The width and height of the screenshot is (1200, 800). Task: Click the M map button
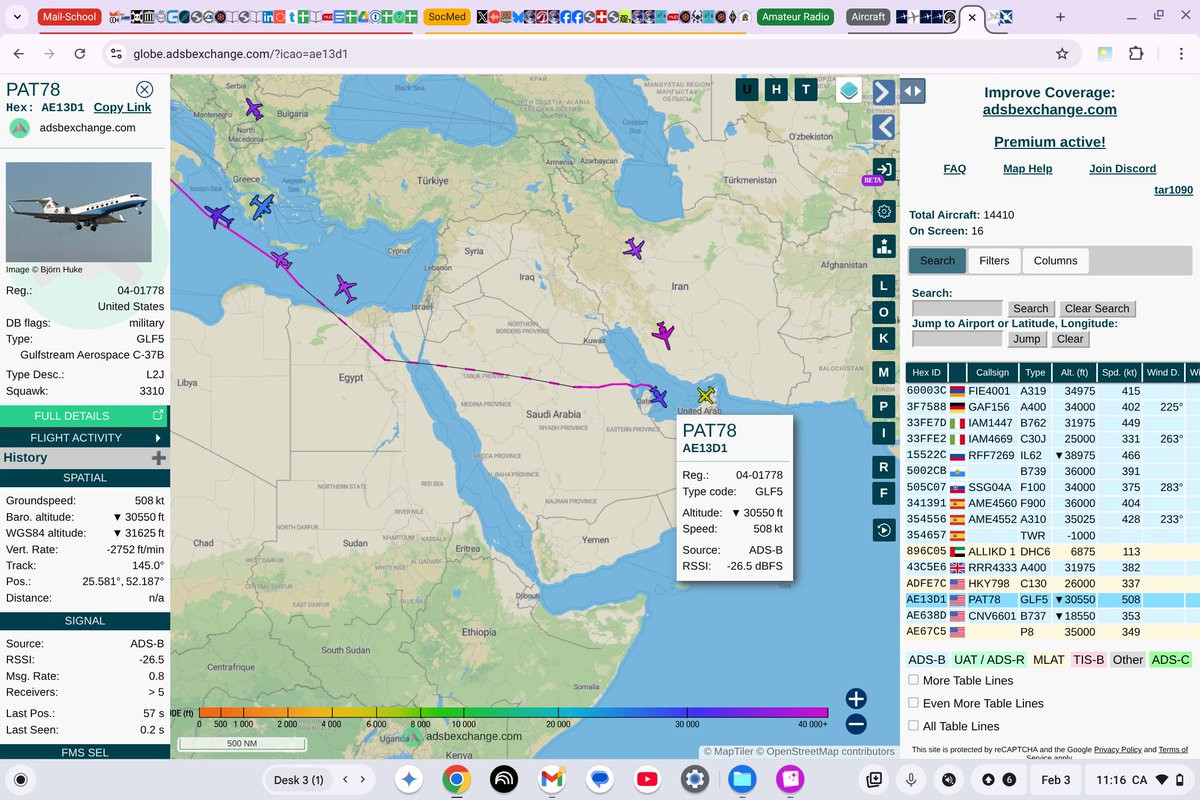click(883, 372)
